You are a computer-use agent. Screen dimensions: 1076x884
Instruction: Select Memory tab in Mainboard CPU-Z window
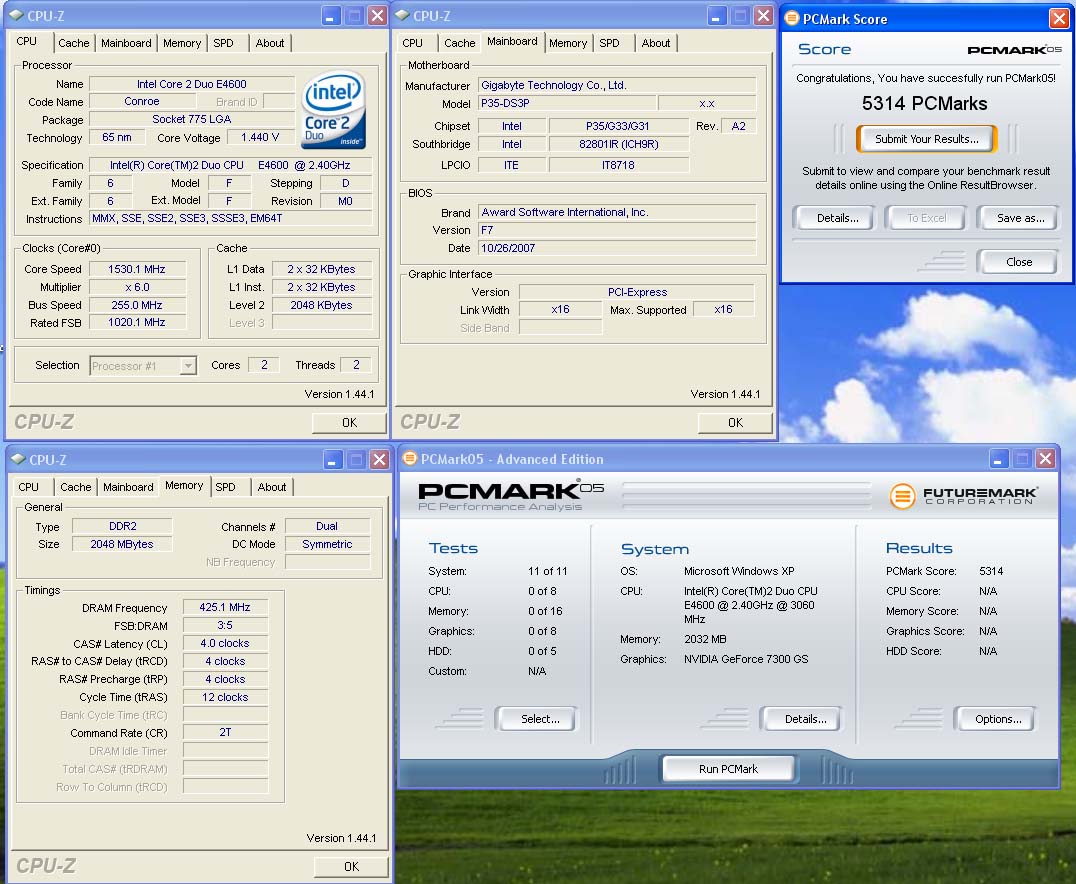[x=568, y=43]
